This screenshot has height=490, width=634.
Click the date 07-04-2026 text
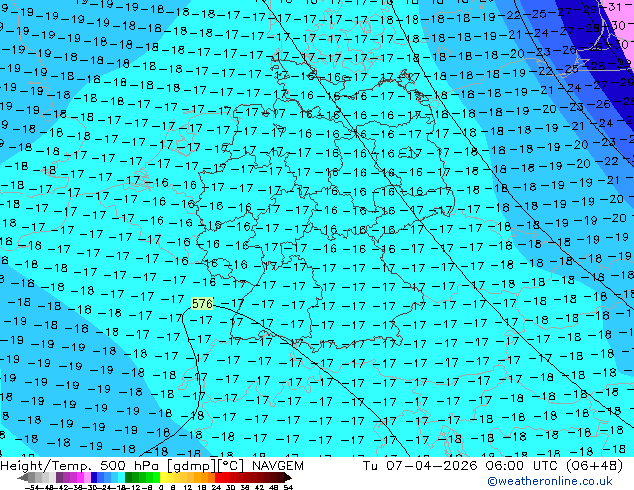pyautogui.click(x=432, y=466)
